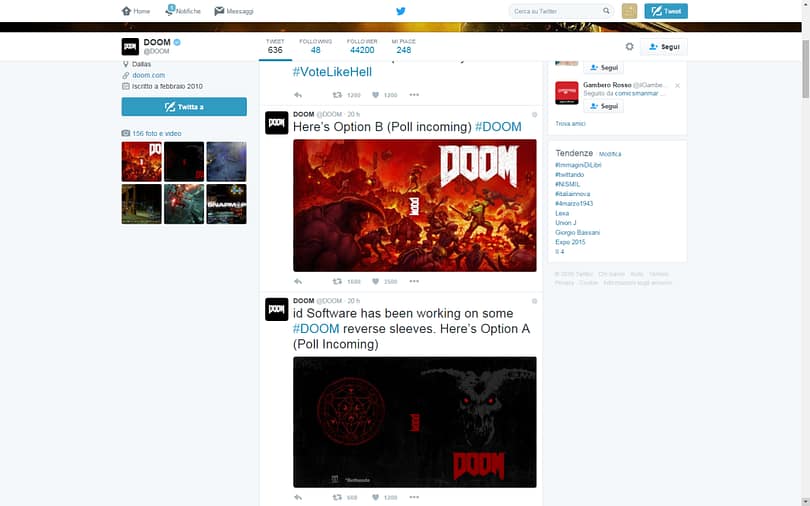Click the 20 h timestamp on Option B tweet
This screenshot has width=810, height=506.
[x=353, y=115]
